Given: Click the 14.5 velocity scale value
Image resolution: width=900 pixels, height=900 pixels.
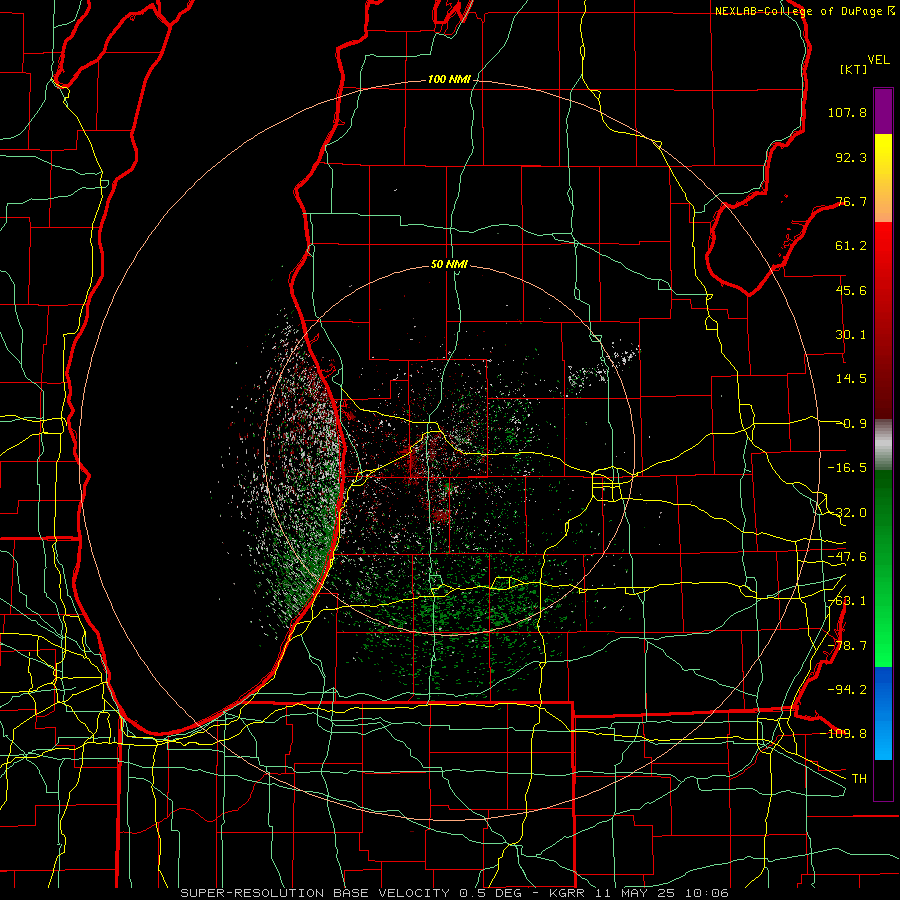Looking at the screenshot, I should [851, 379].
